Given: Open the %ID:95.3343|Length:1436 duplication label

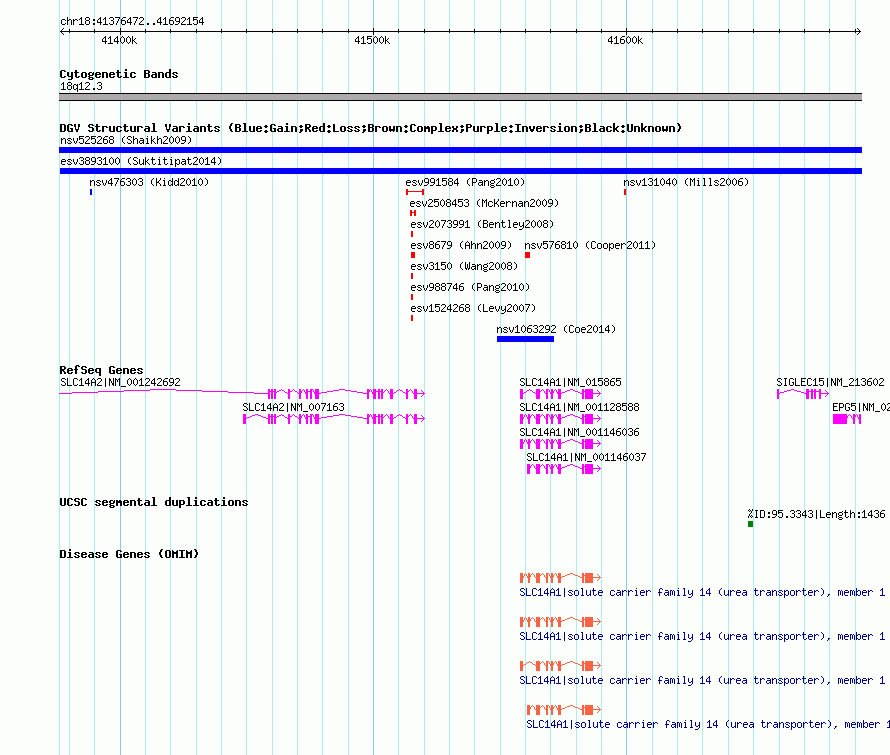Looking at the screenshot, I should point(816,514).
